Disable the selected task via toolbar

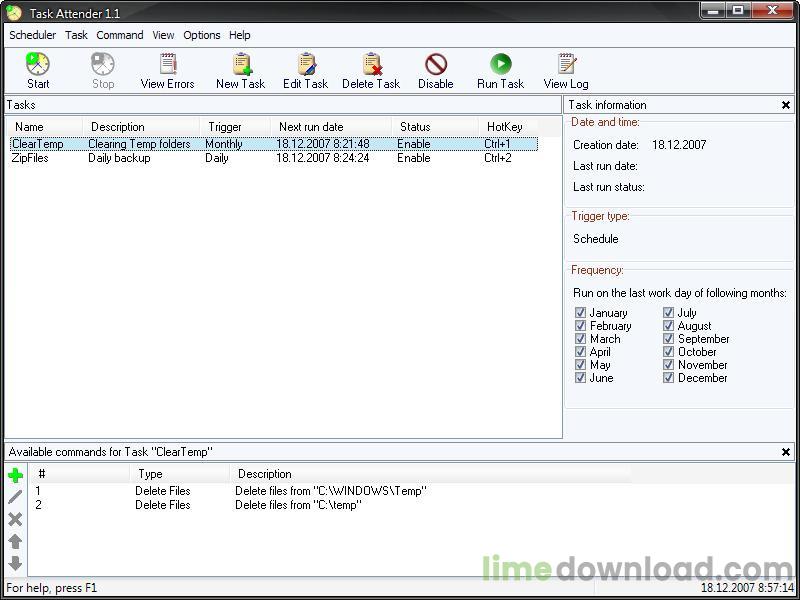coord(435,66)
